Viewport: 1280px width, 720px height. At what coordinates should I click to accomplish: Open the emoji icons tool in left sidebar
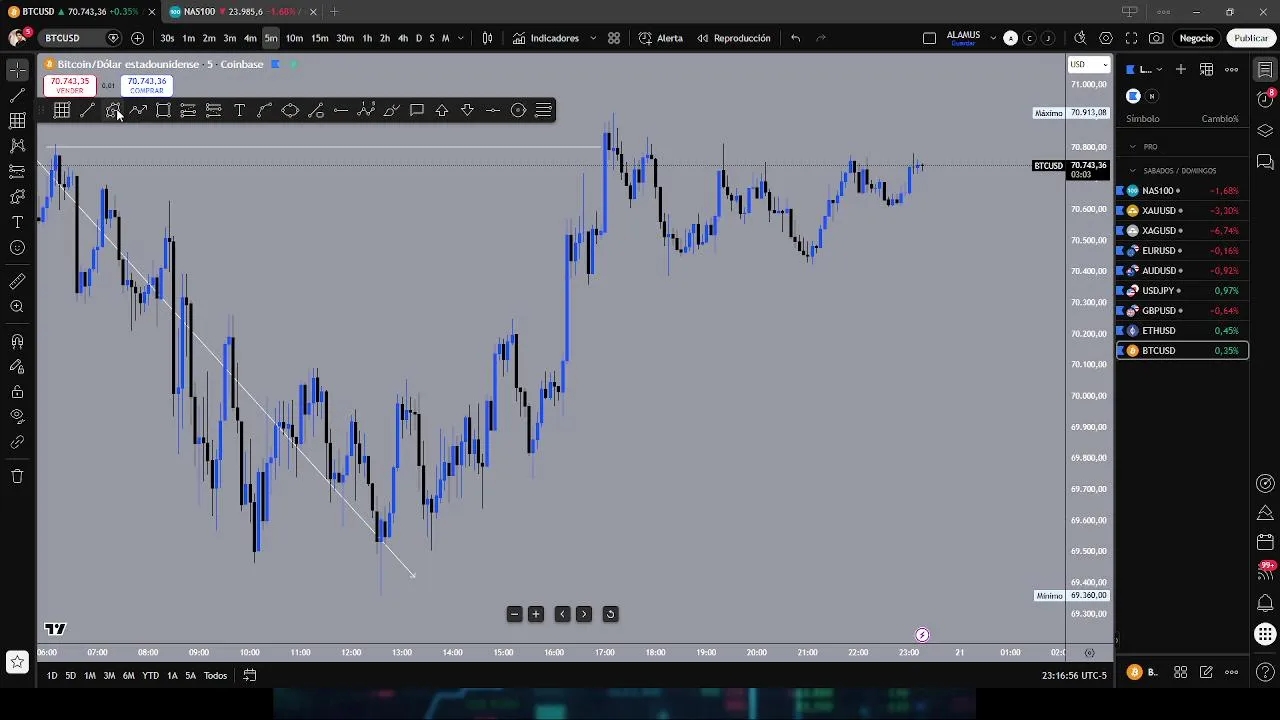[17, 248]
